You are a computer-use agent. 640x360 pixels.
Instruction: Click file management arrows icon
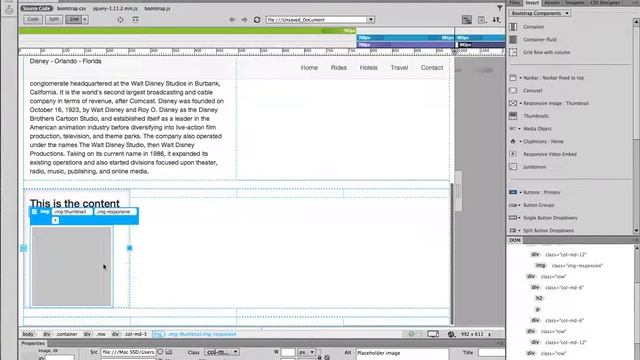point(496,20)
